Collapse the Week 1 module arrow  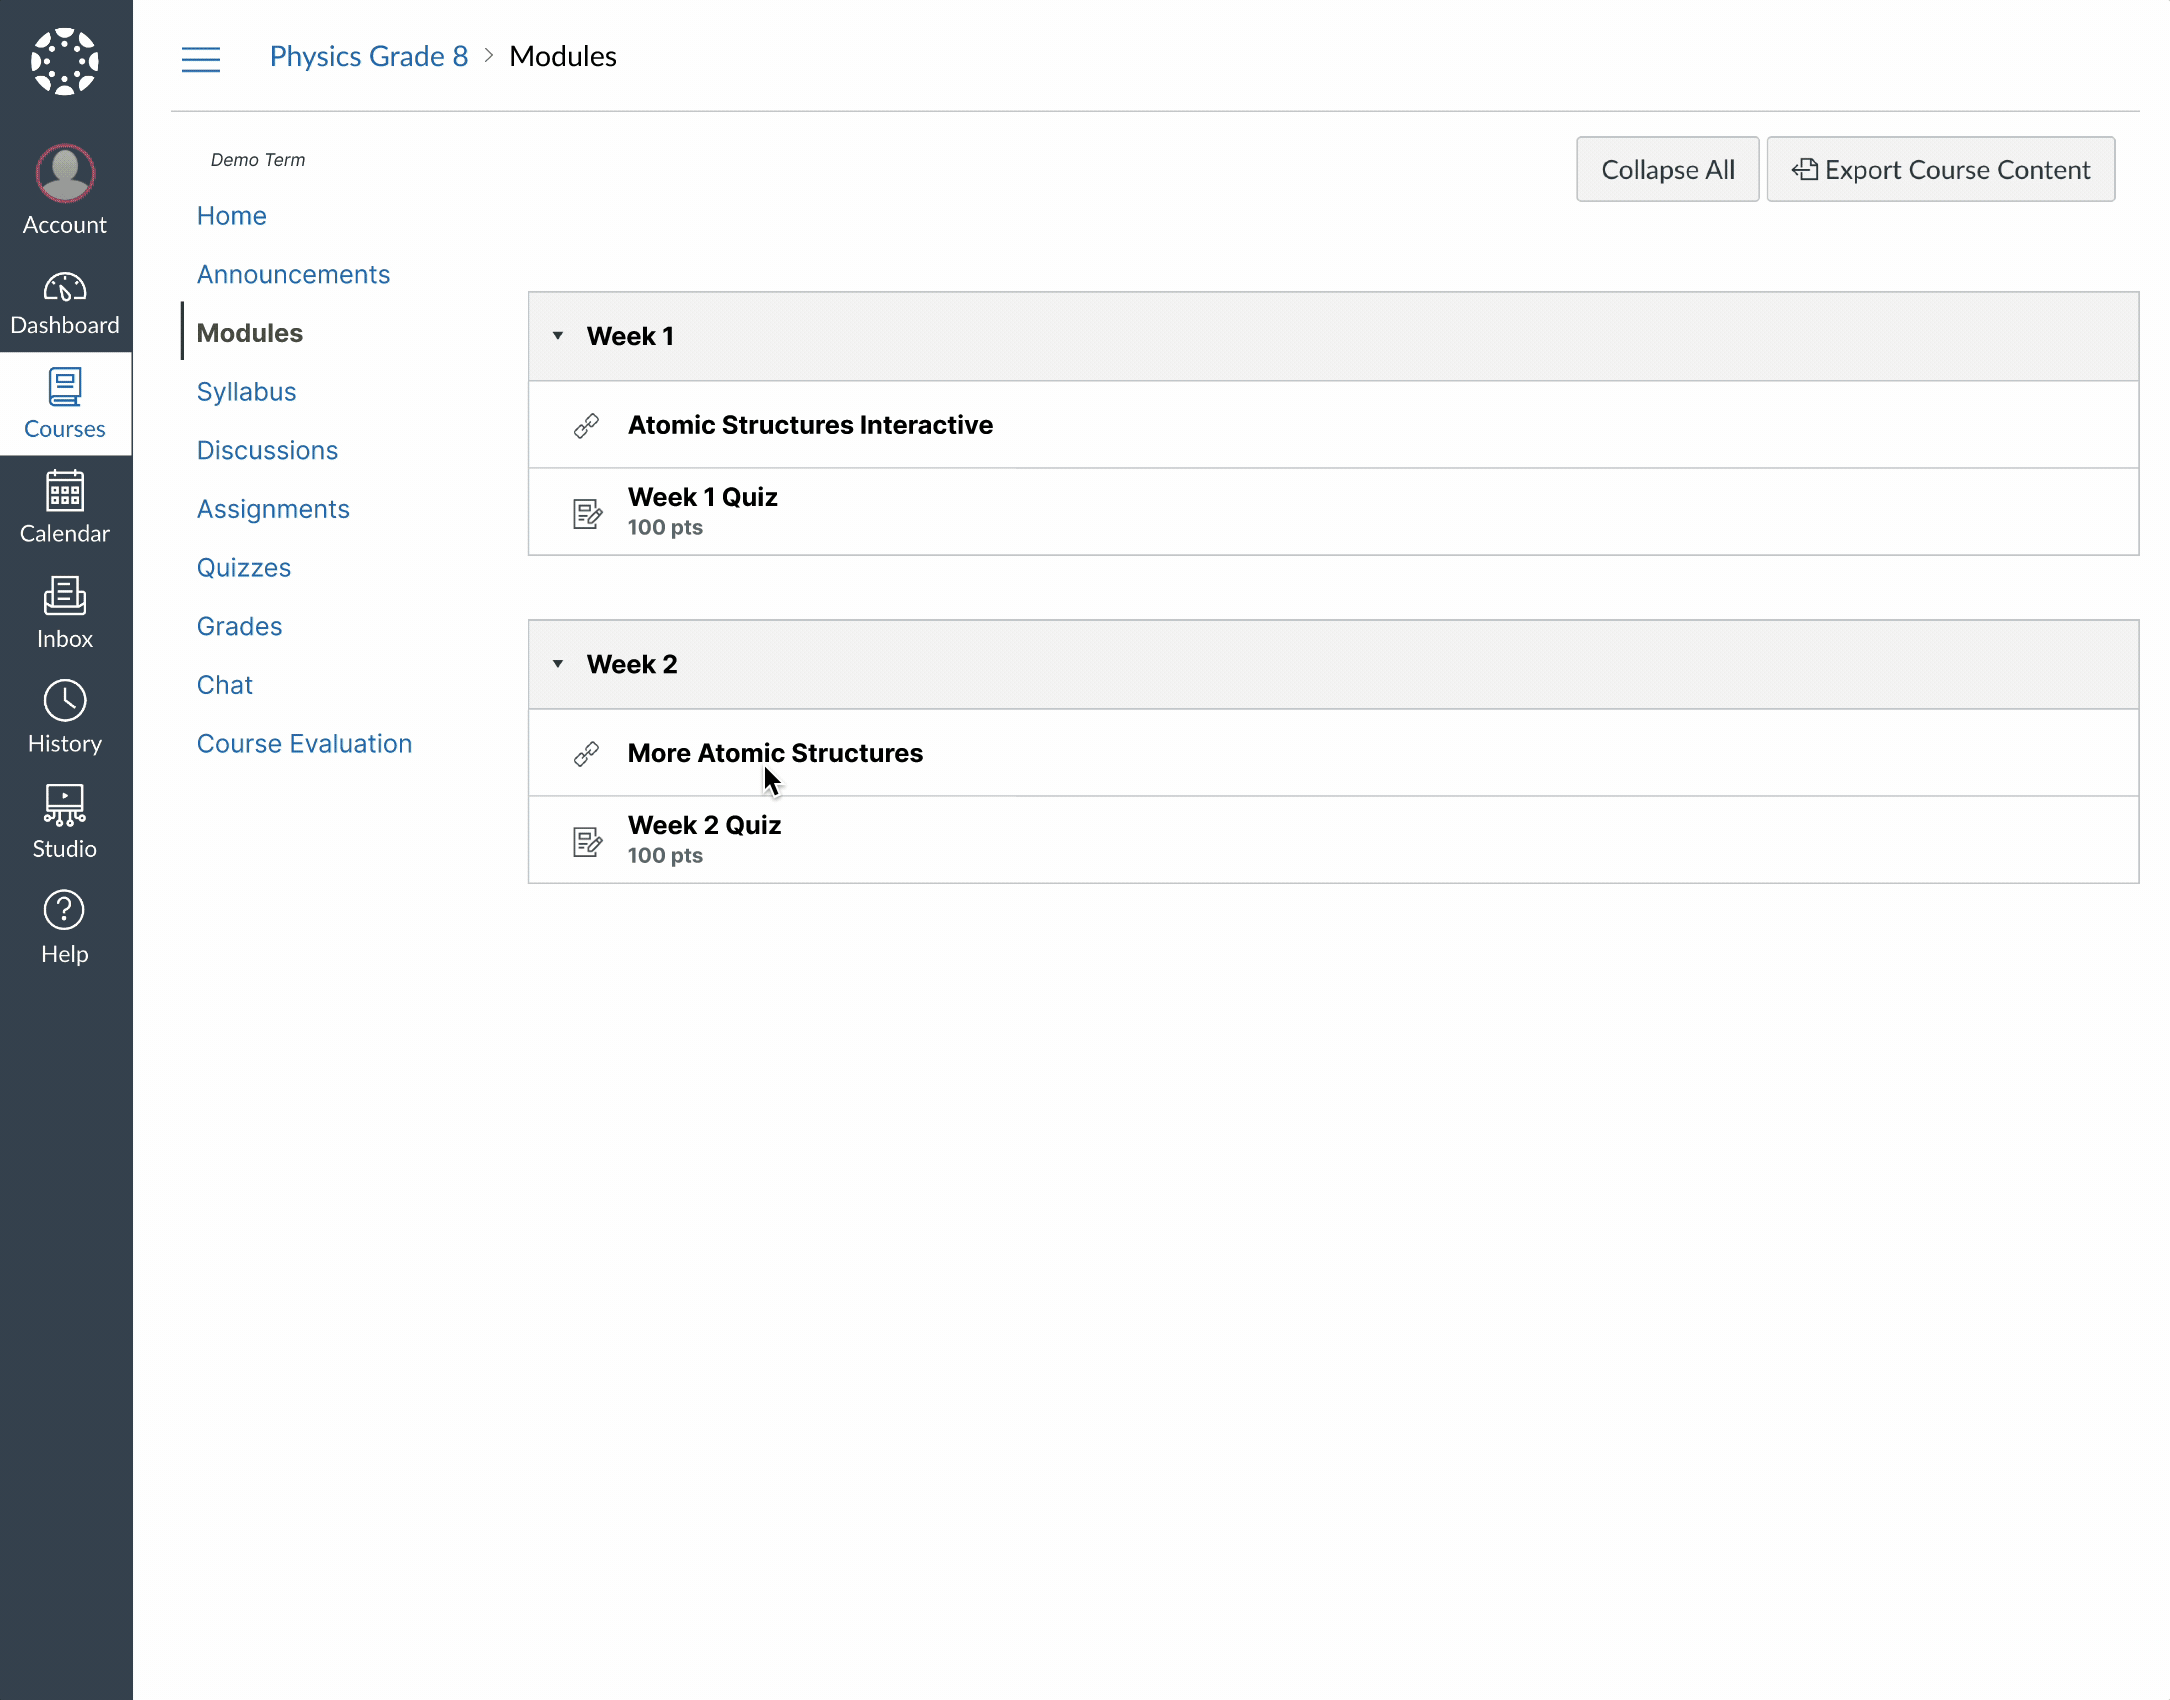[558, 336]
